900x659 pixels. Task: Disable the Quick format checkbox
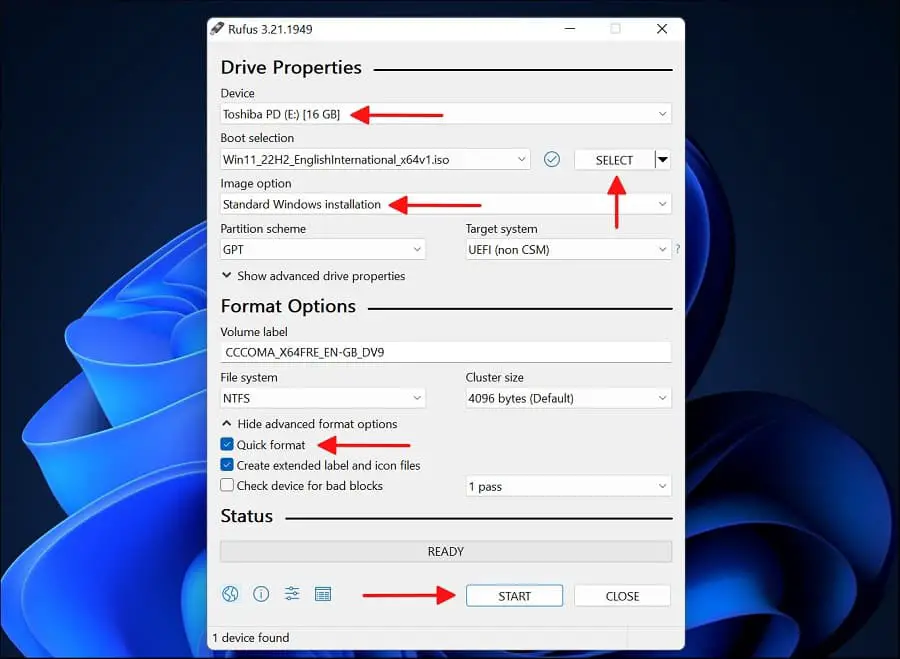(227, 444)
